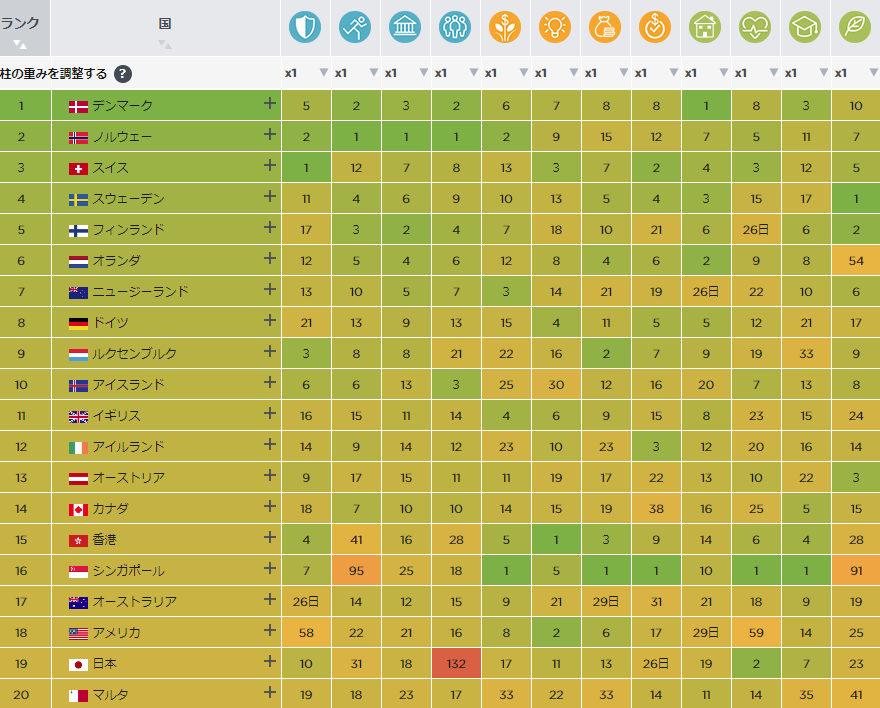
Task: Click the group of people Social Capital icon
Action: [455, 27]
